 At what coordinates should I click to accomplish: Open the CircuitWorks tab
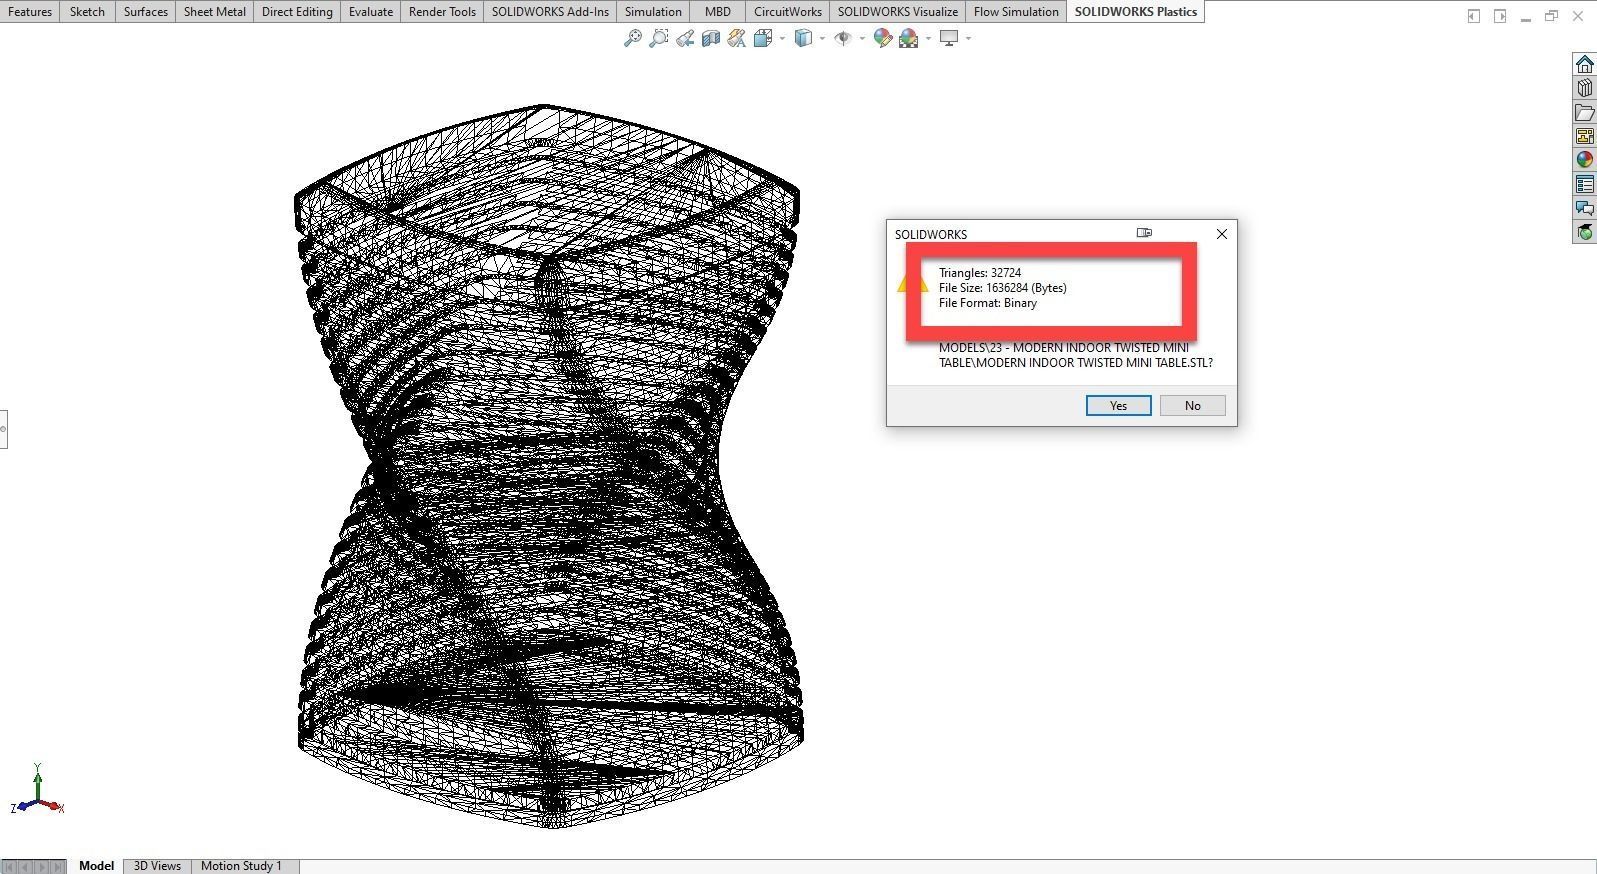coord(787,12)
